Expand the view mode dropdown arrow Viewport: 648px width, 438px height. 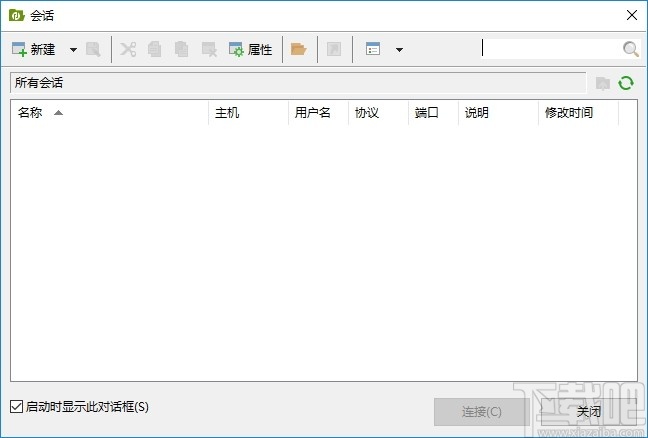pos(399,50)
